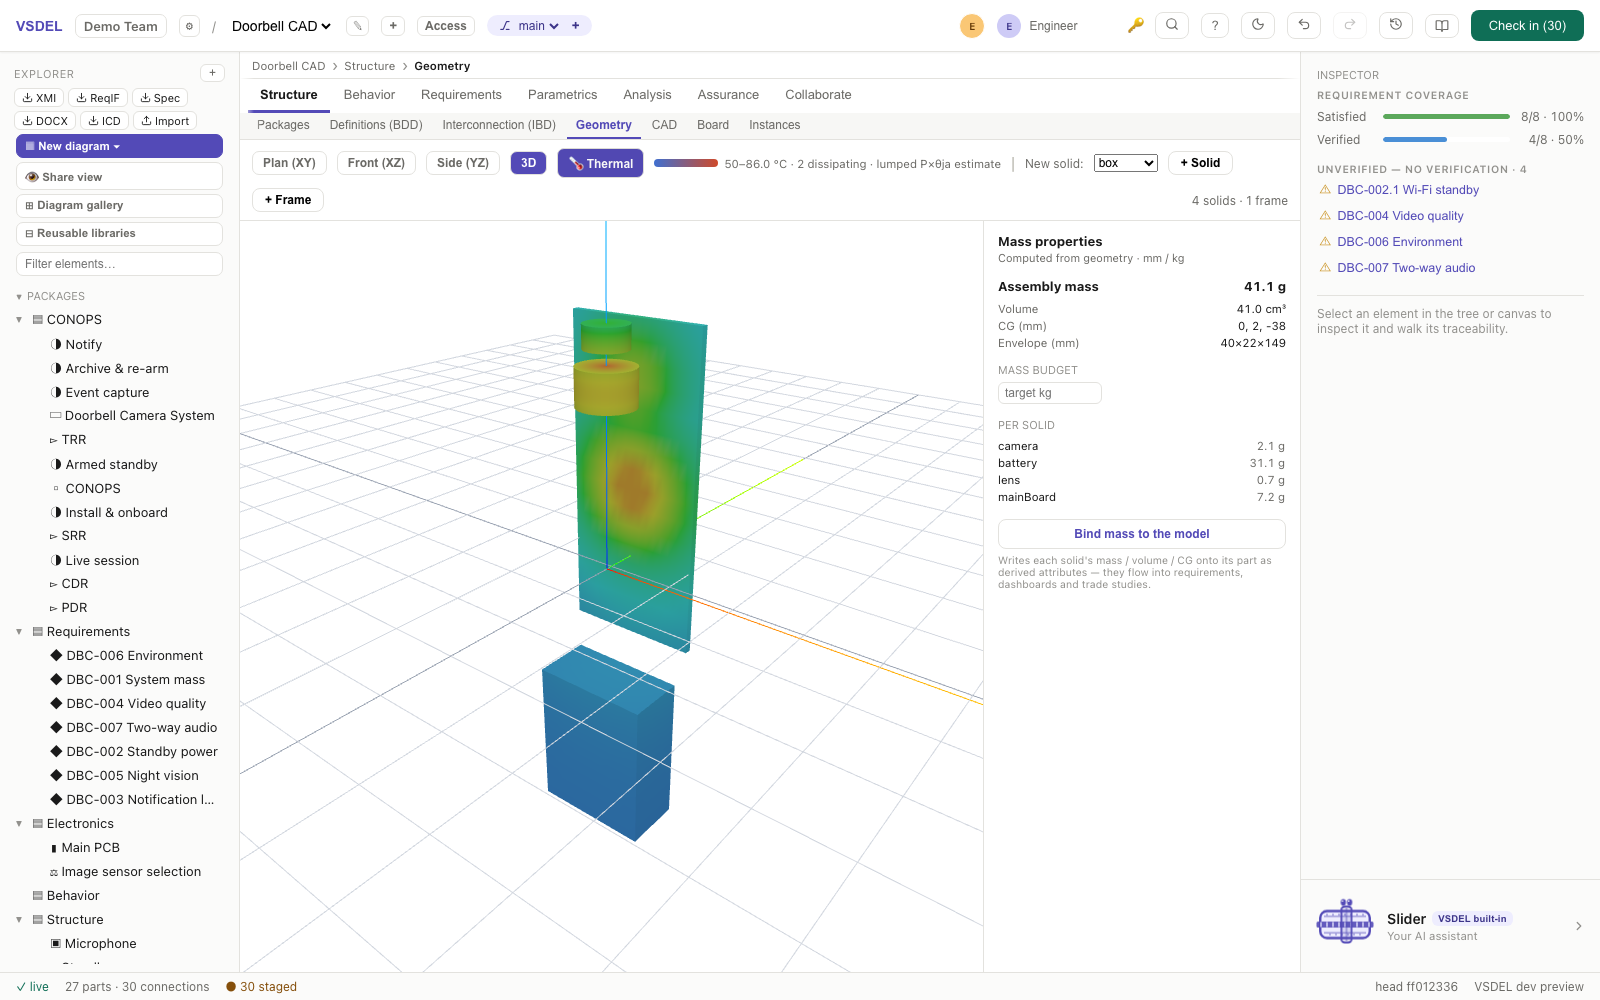
Task: Click the undo arrow icon
Action: [1304, 25]
